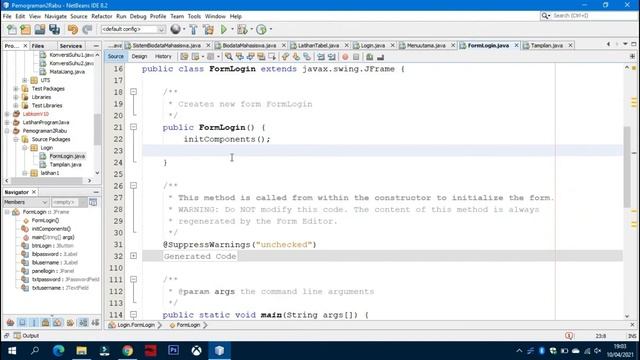The width and height of the screenshot is (640, 360).
Task: Switch to History view
Action: [x=163, y=57]
